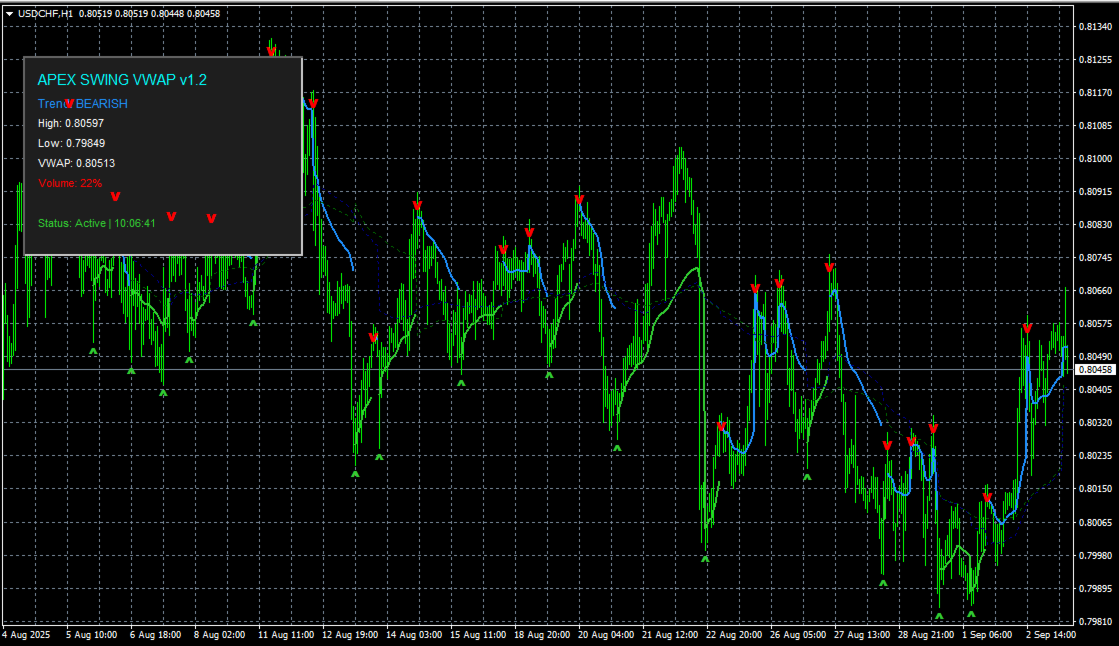
Task: Click the current price tag 0.80458
Action: pos(1095,370)
